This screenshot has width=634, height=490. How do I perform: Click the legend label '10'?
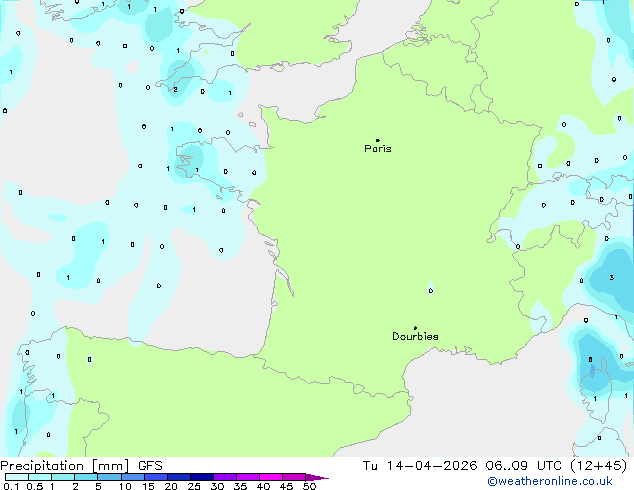coord(125,486)
